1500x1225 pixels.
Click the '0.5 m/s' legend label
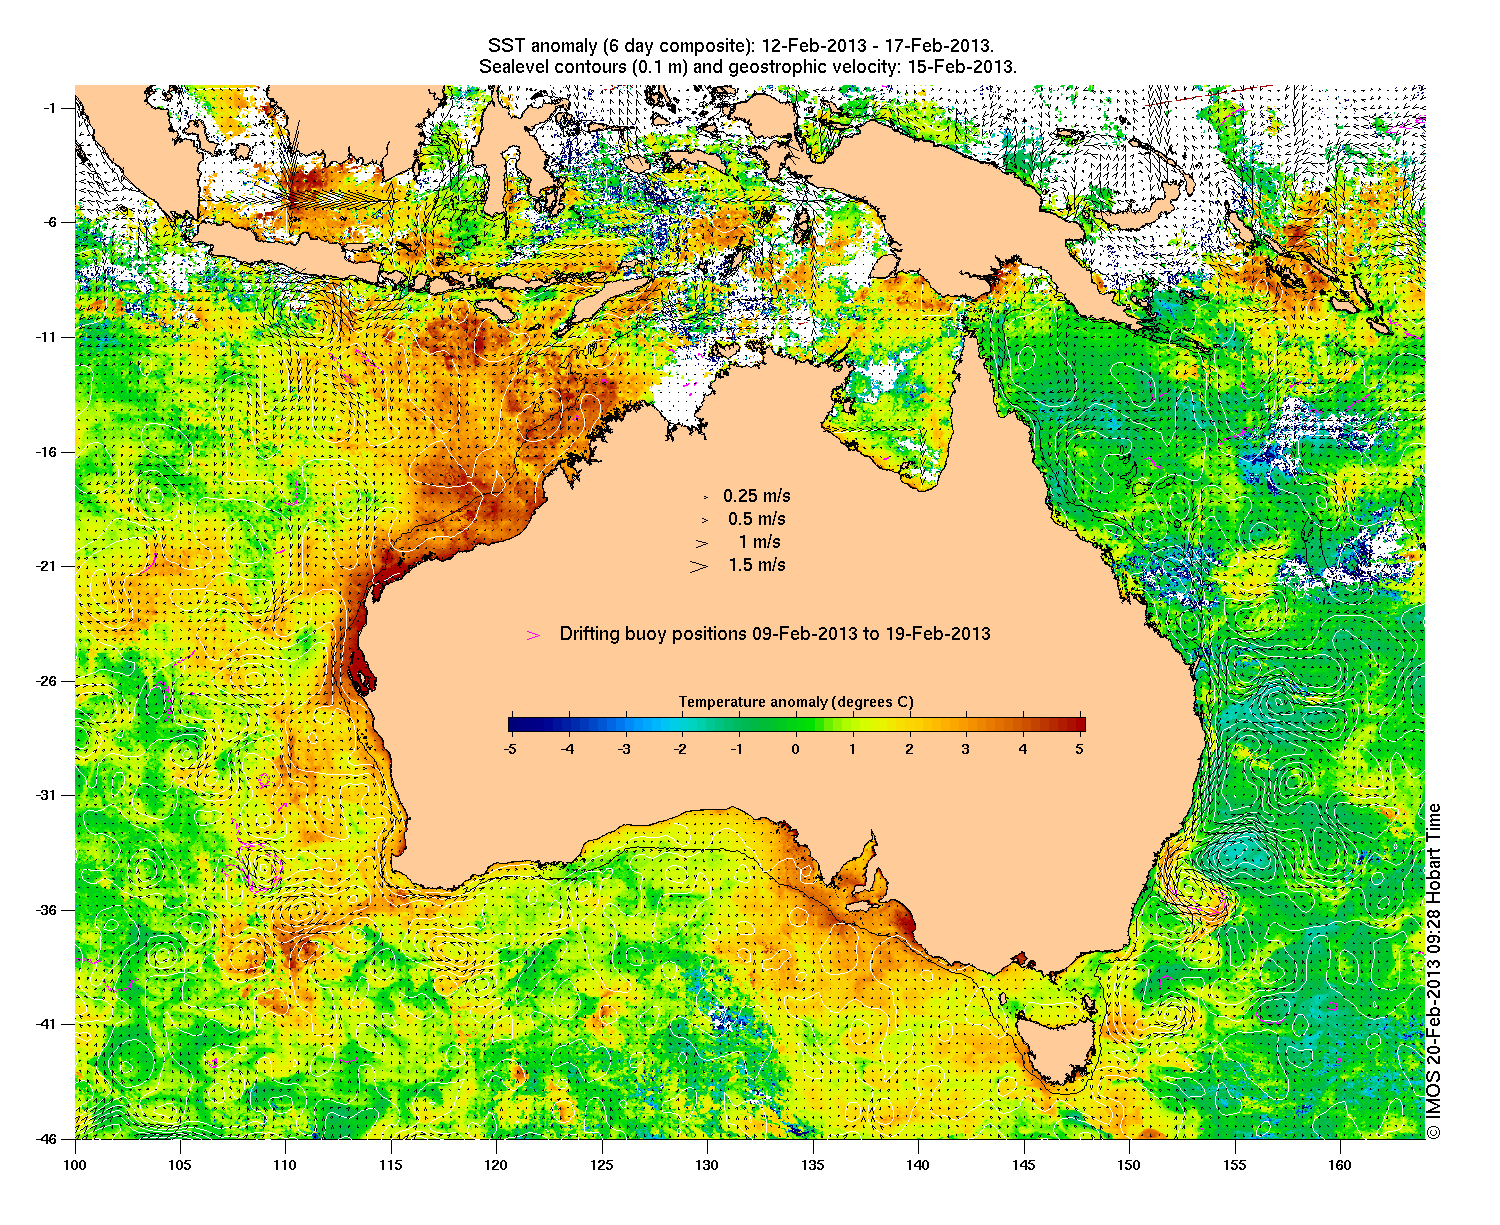click(x=757, y=519)
